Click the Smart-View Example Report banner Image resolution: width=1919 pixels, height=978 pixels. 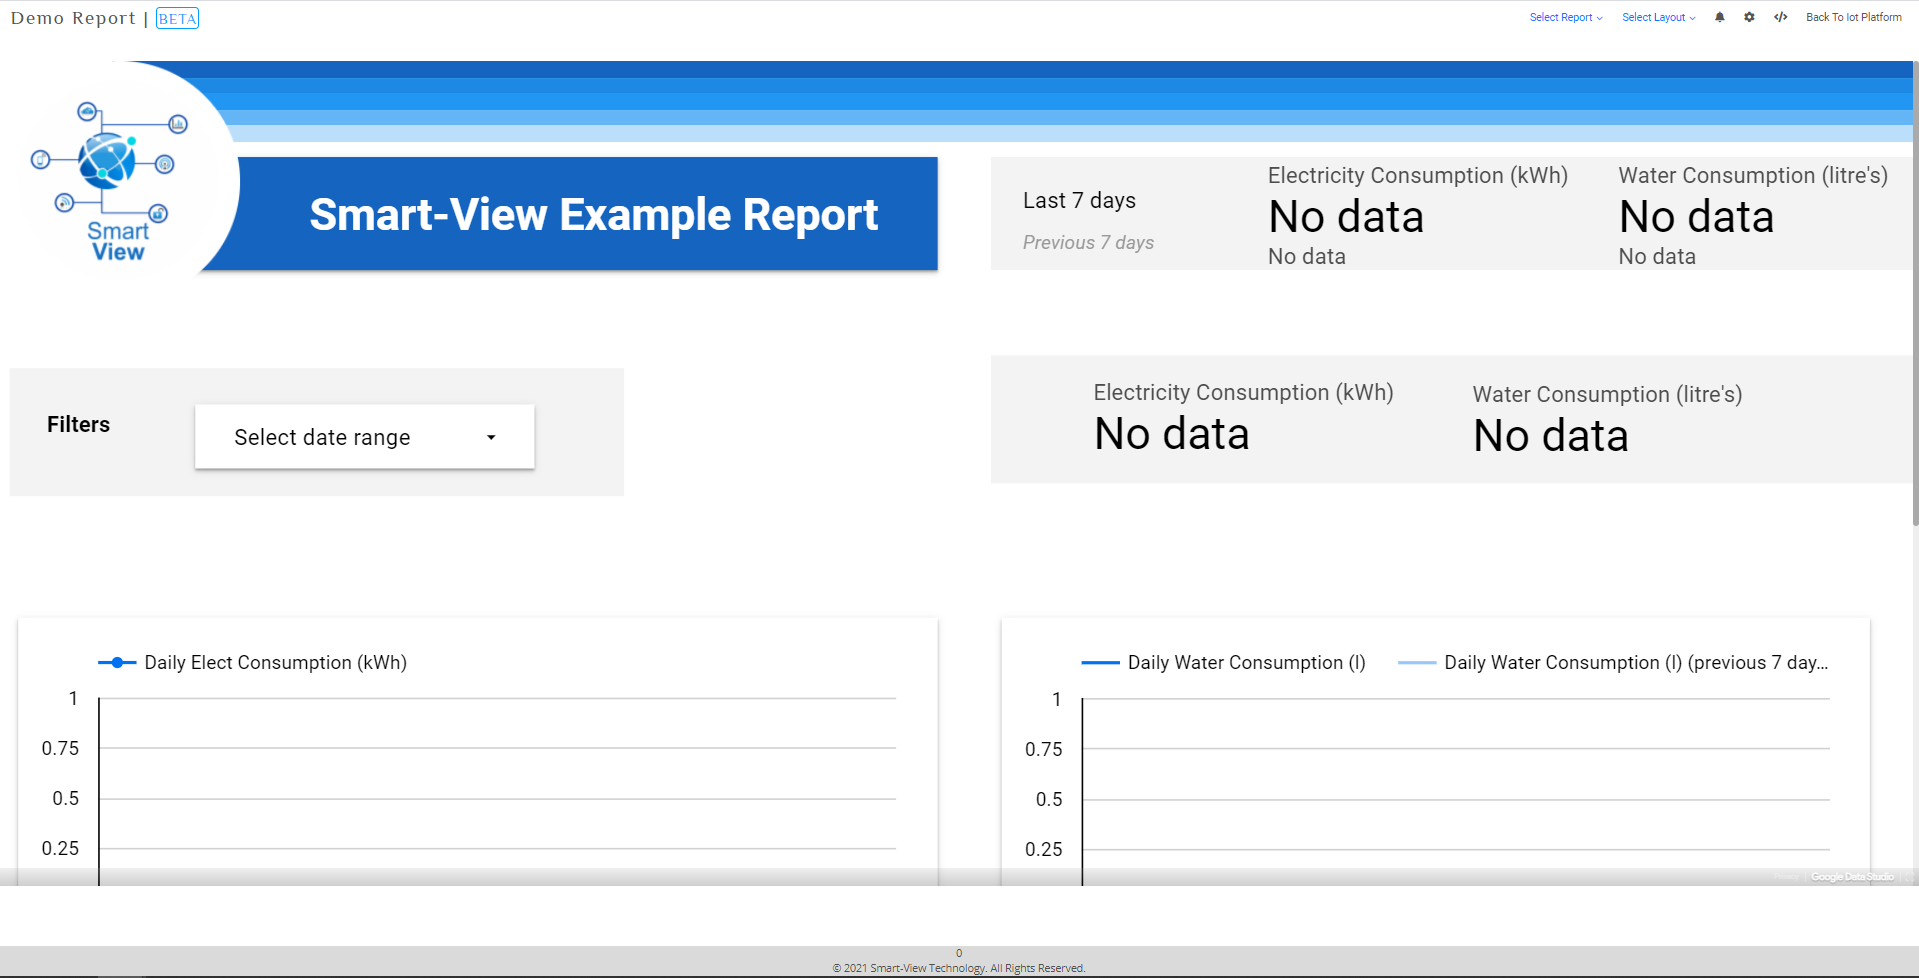pyautogui.click(x=593, y=214)
